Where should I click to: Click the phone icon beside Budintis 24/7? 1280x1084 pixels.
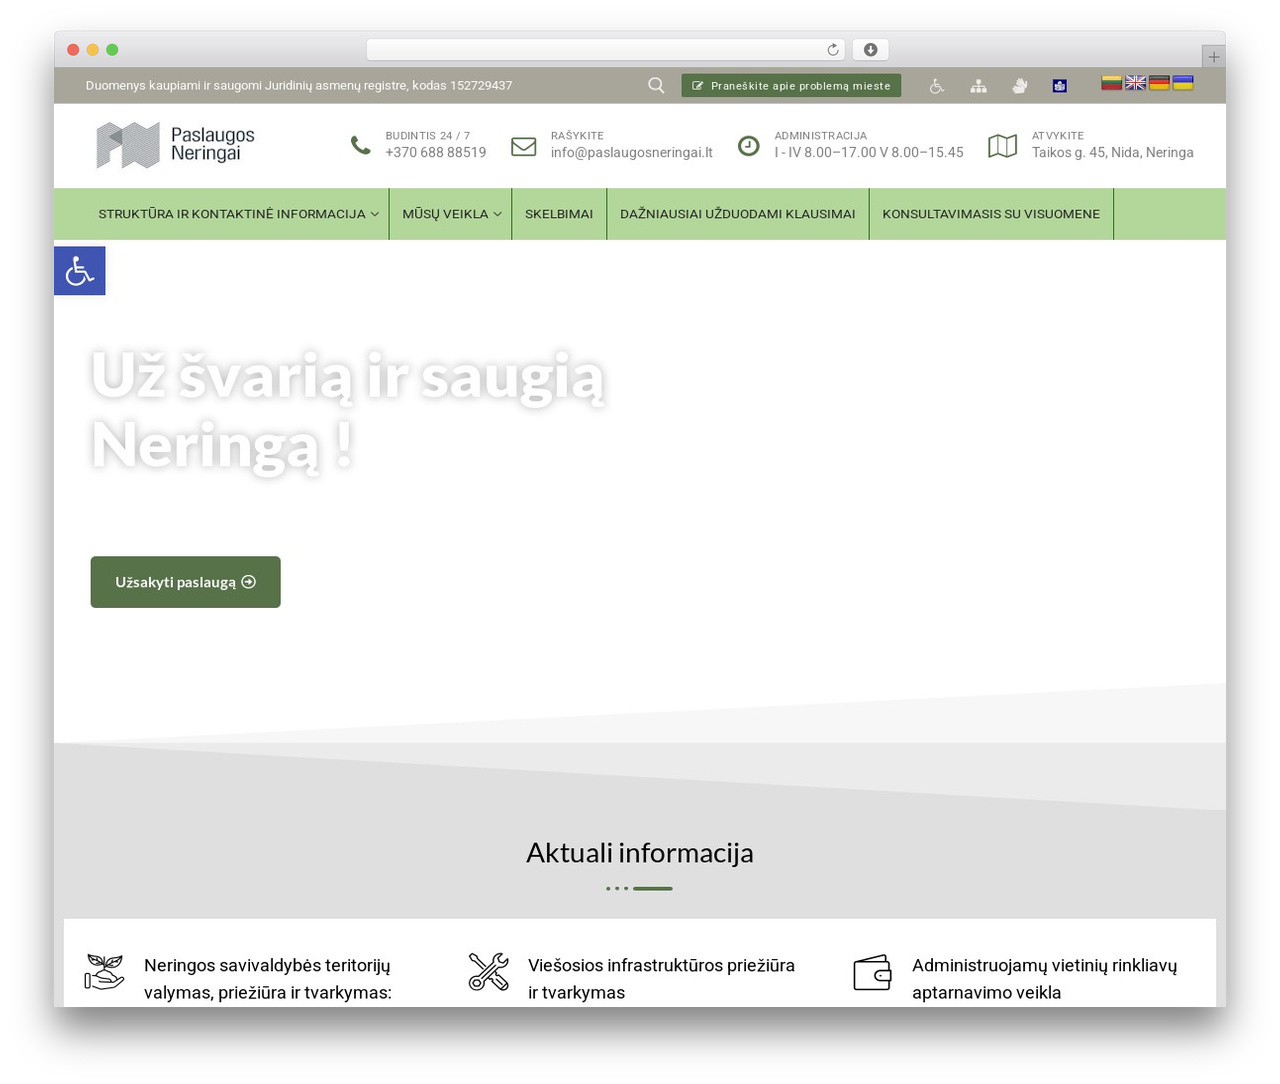tap(360, 145)
